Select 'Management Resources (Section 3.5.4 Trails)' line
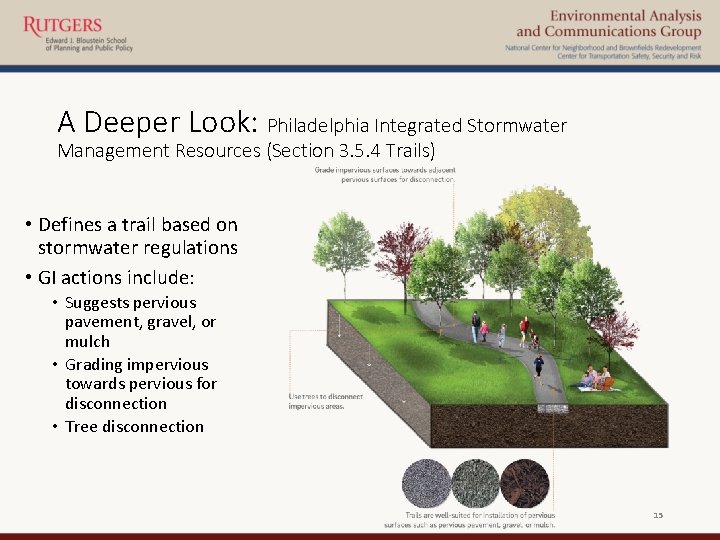Screen dimensions: 720x540 pos(246,151)
